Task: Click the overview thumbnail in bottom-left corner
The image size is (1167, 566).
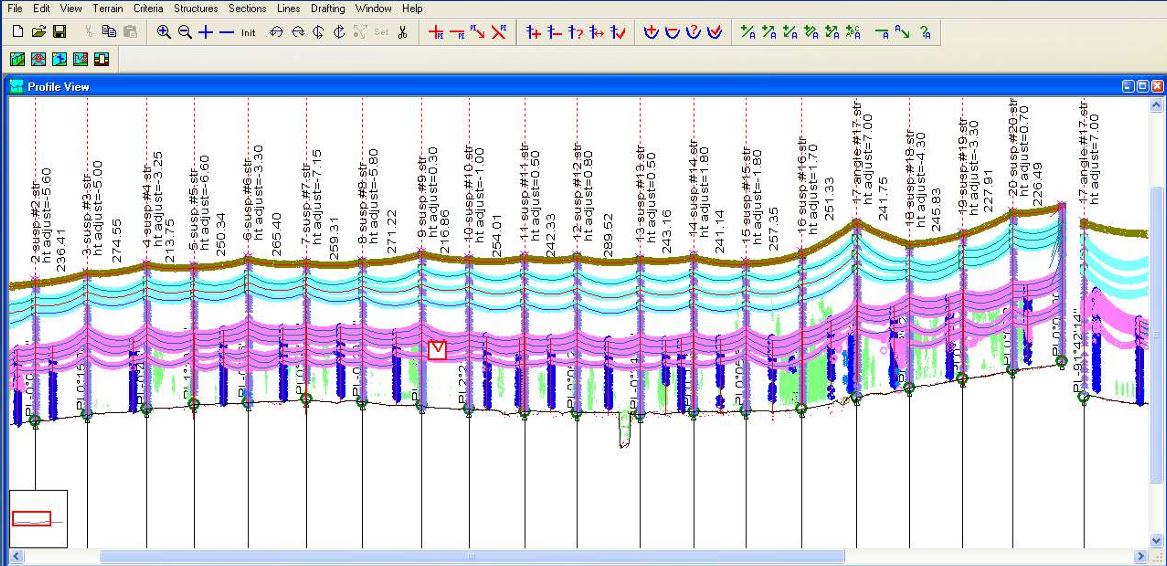Action: 38,518
